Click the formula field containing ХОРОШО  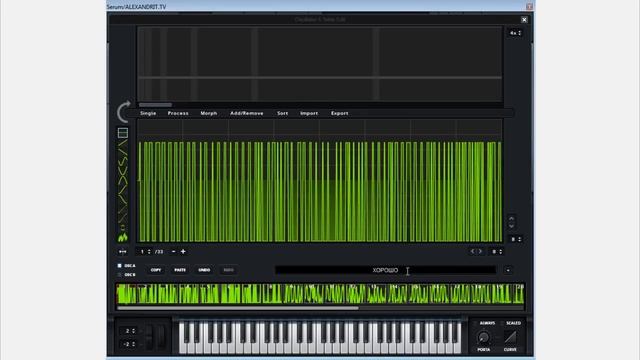click(x=385, y=270)
